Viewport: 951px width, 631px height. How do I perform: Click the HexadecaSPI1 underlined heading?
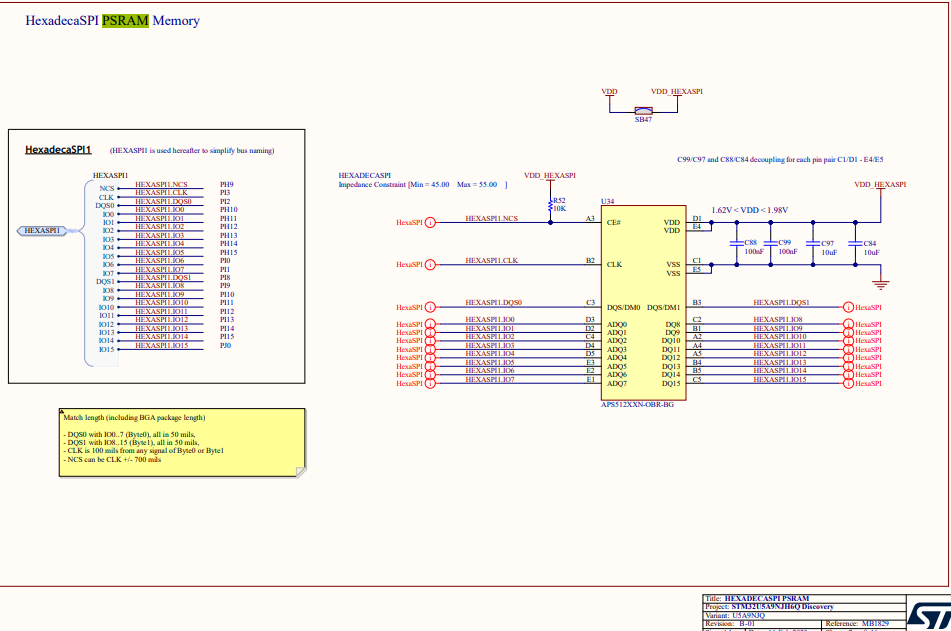58,150
